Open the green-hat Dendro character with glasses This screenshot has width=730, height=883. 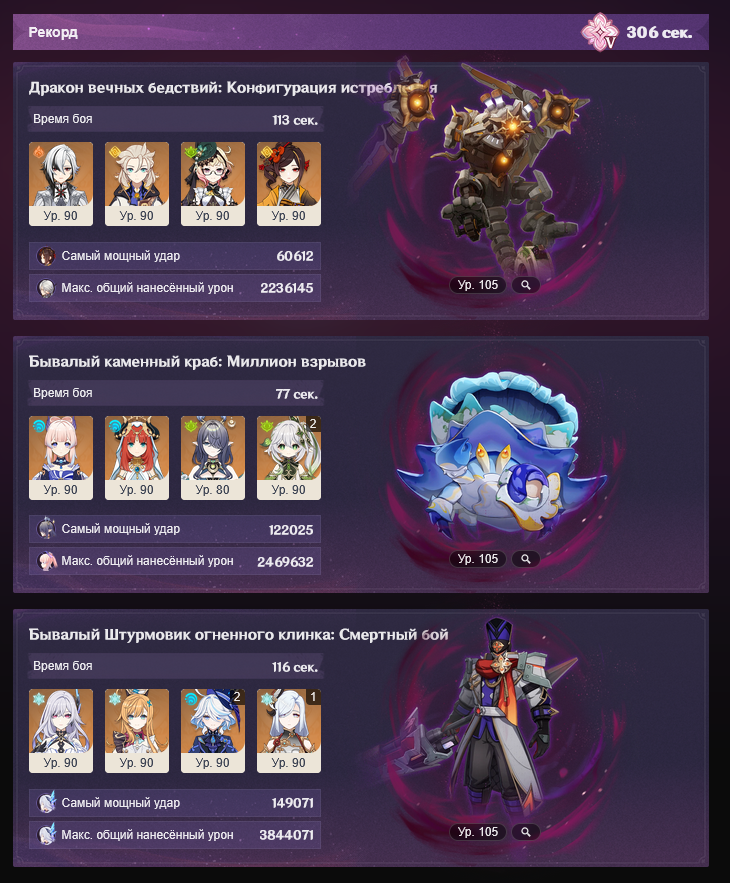point(213,184)
